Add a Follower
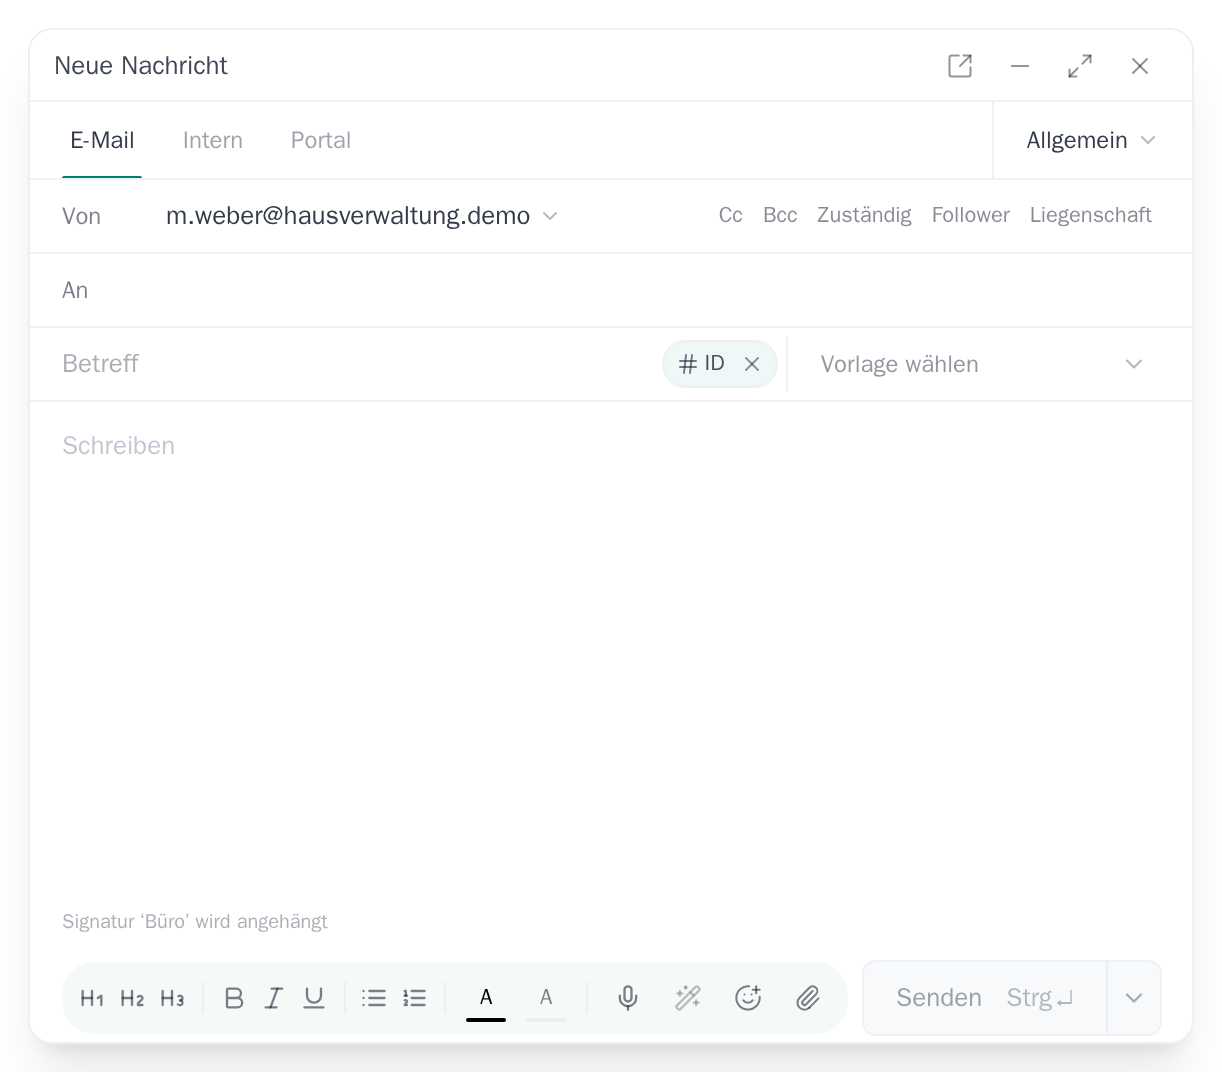This screenshot has width=1222, height=1072. click(971, 216)
